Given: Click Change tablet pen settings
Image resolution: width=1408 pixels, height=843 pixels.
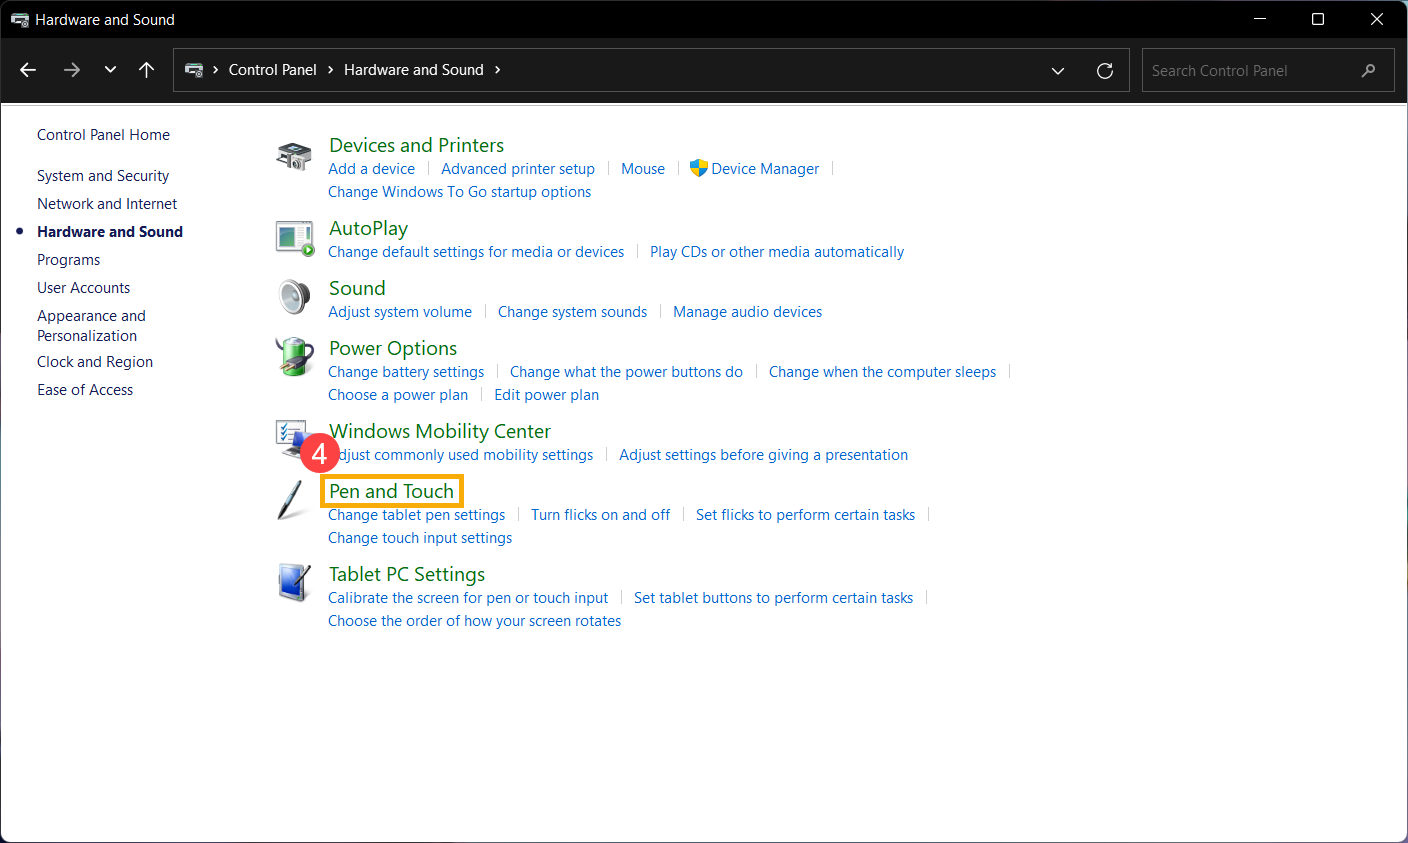Looking at the screenshot, I should click(416, 515).
